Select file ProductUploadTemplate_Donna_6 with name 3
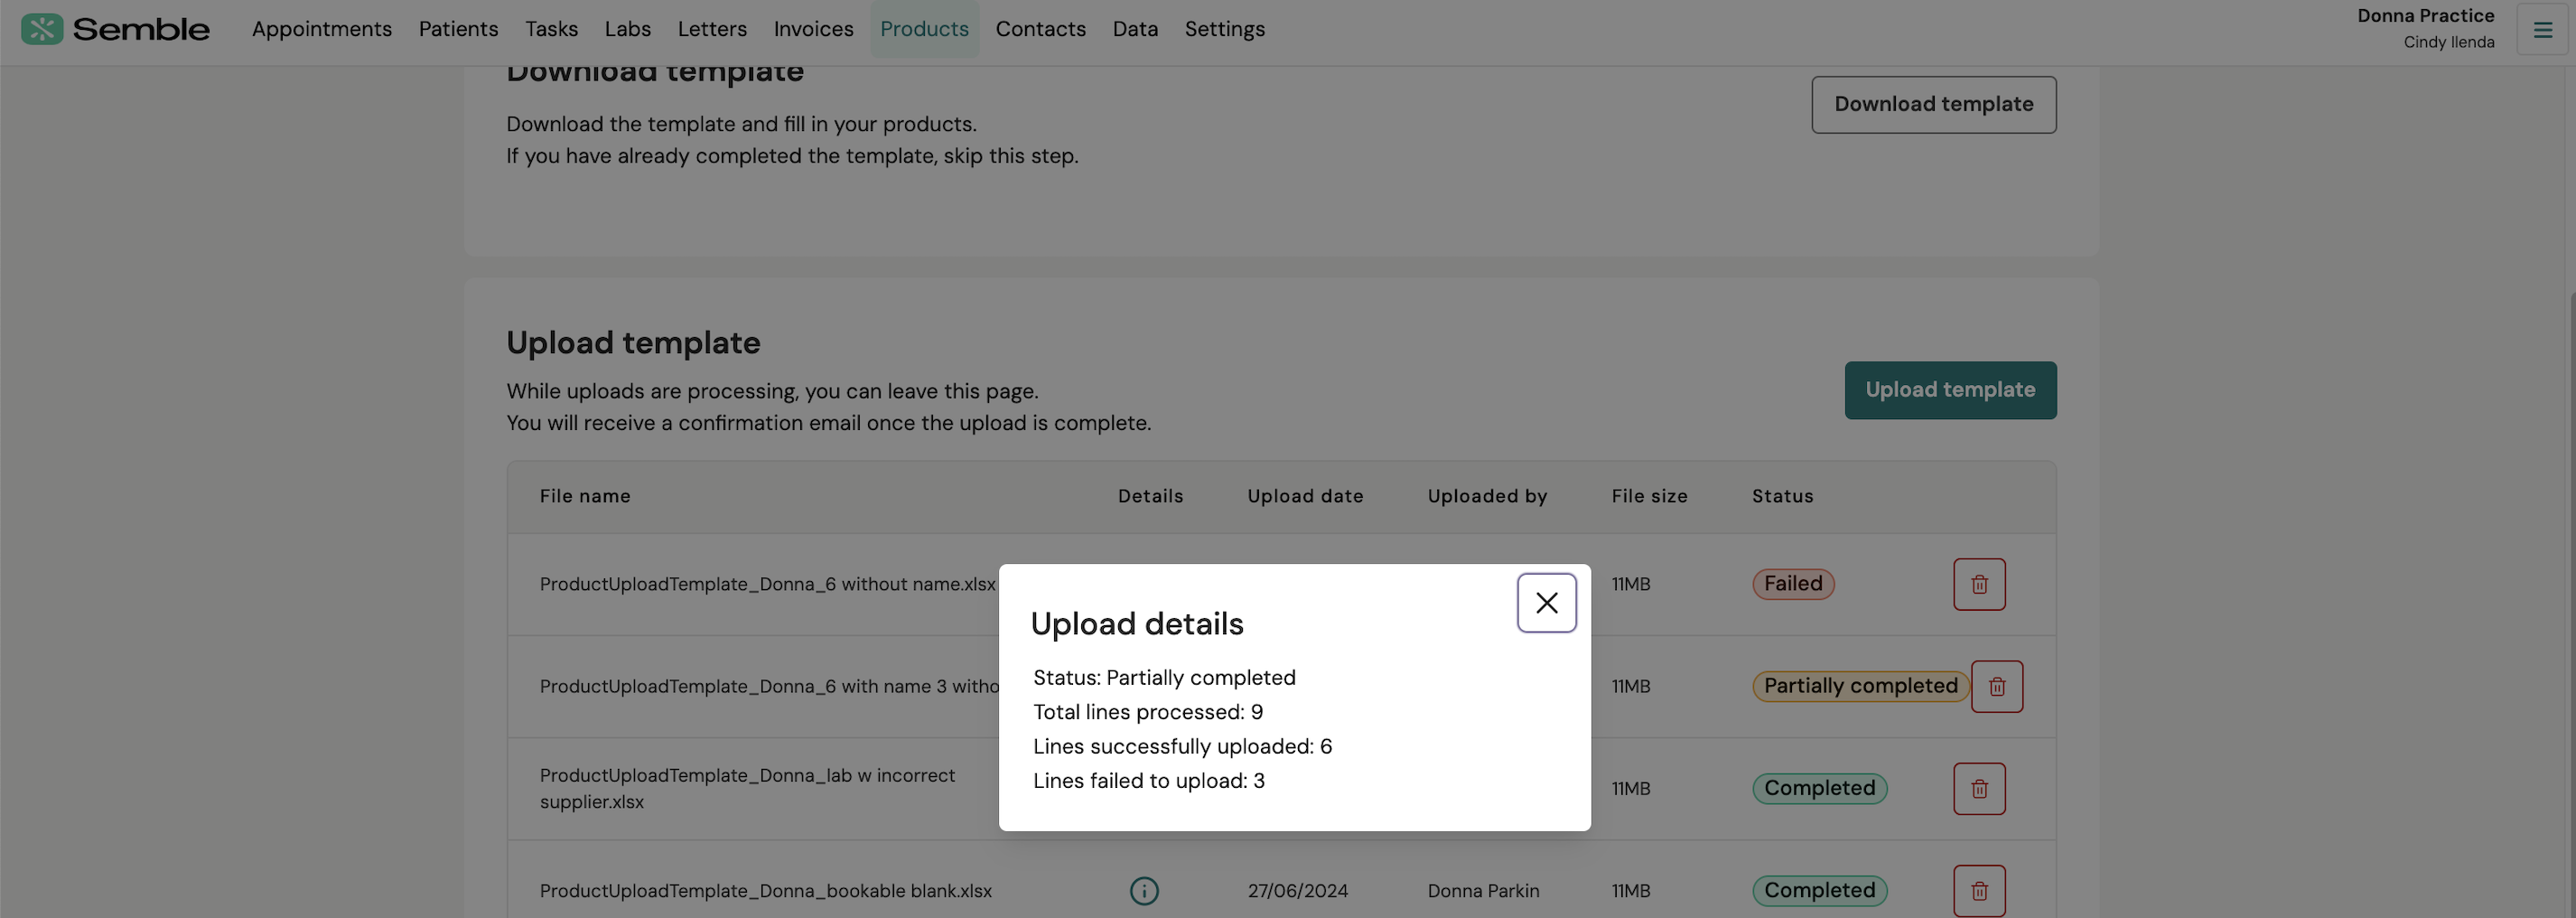Viewport: 2576px width, 918px height. (x=769, y=686)
